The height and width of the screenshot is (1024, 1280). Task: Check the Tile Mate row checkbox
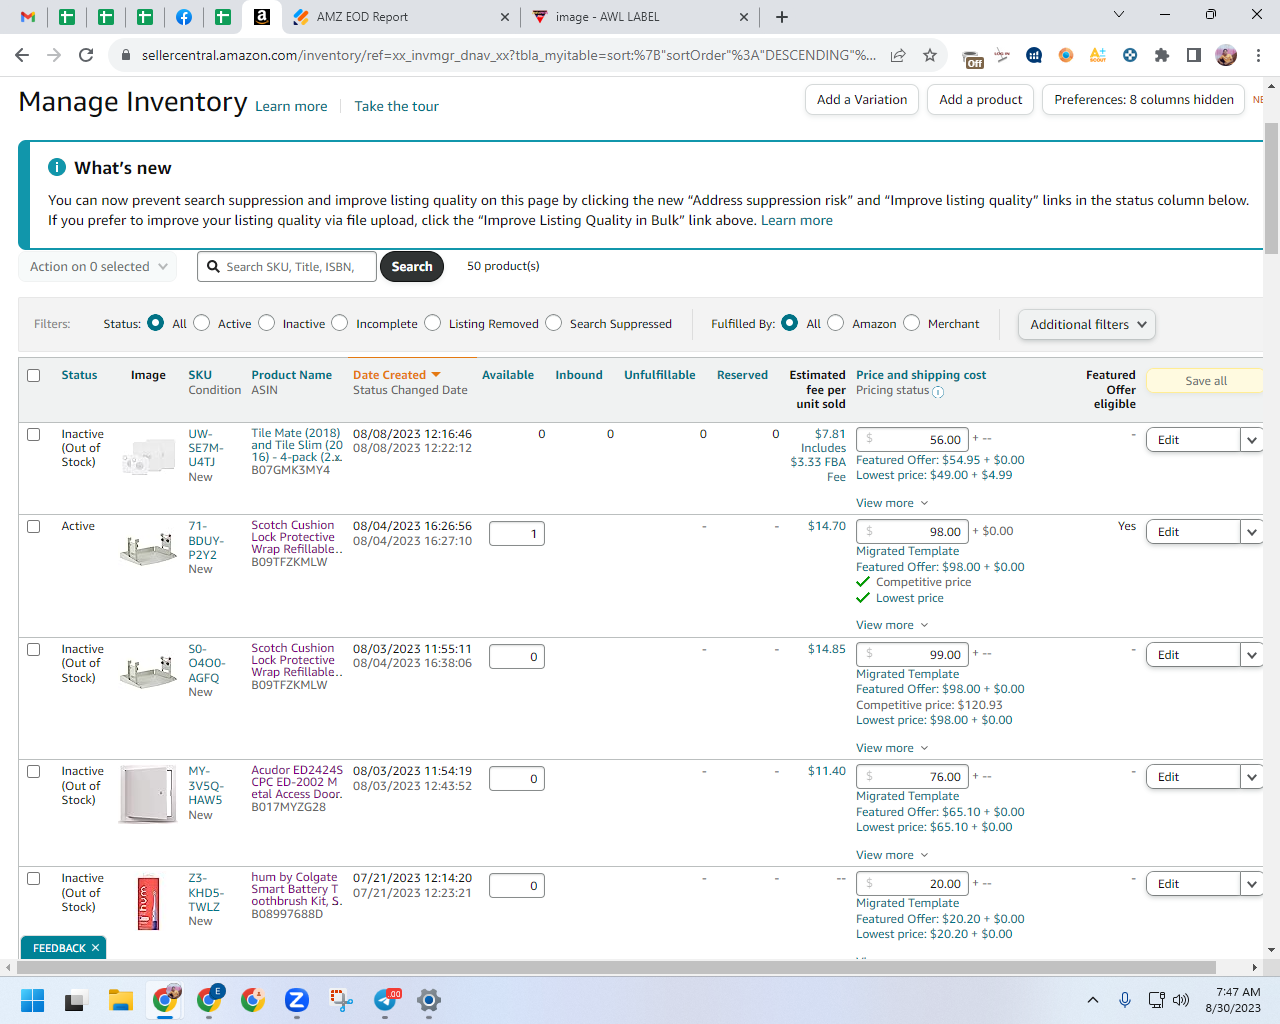point(34,435)
